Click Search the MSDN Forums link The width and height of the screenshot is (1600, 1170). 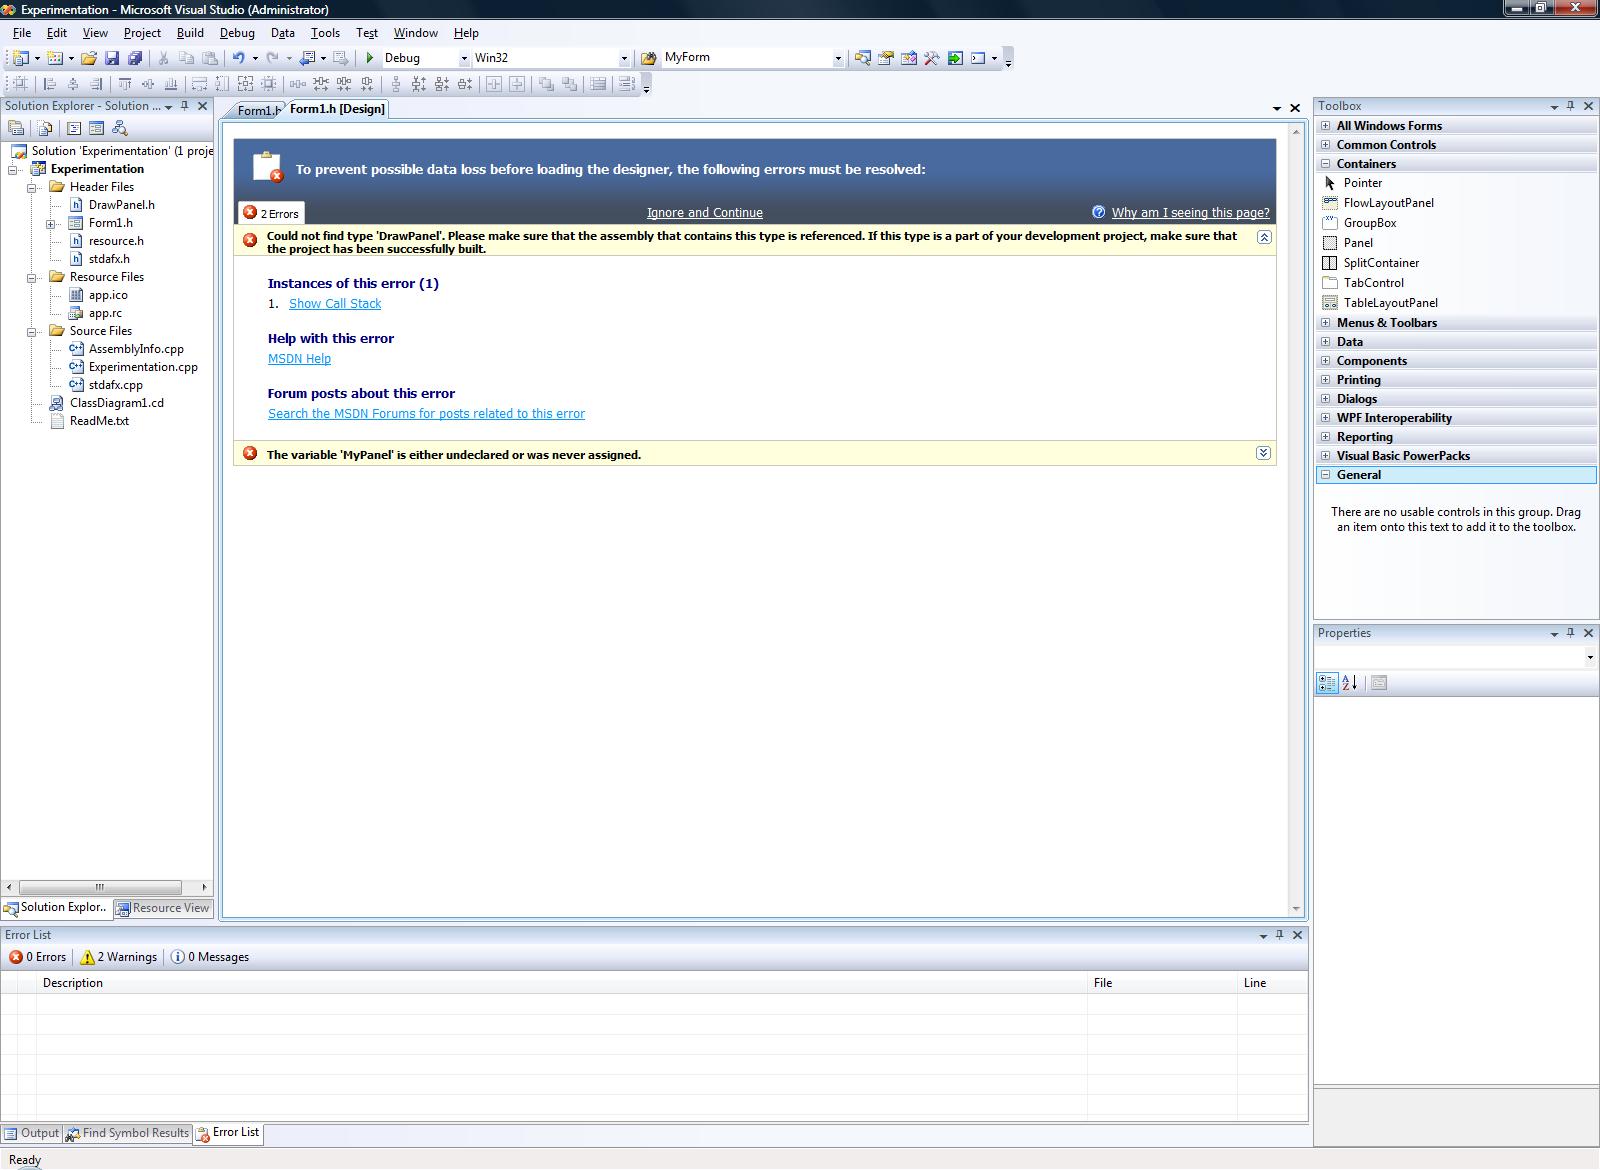(426, 414)
